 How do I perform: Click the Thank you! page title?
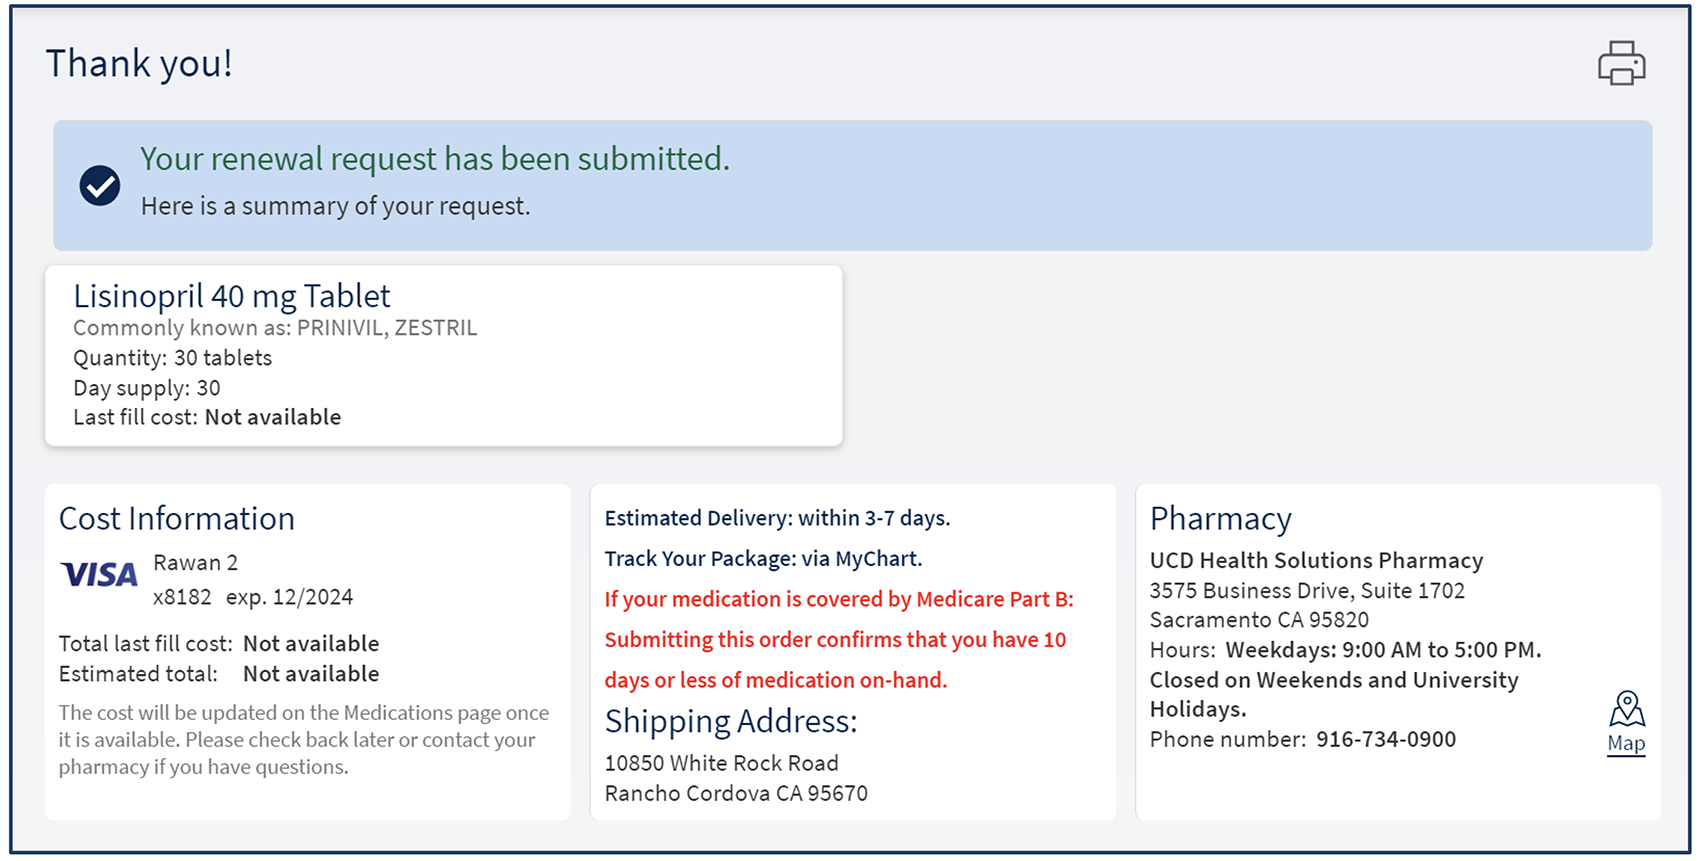[x=139, y=64]
